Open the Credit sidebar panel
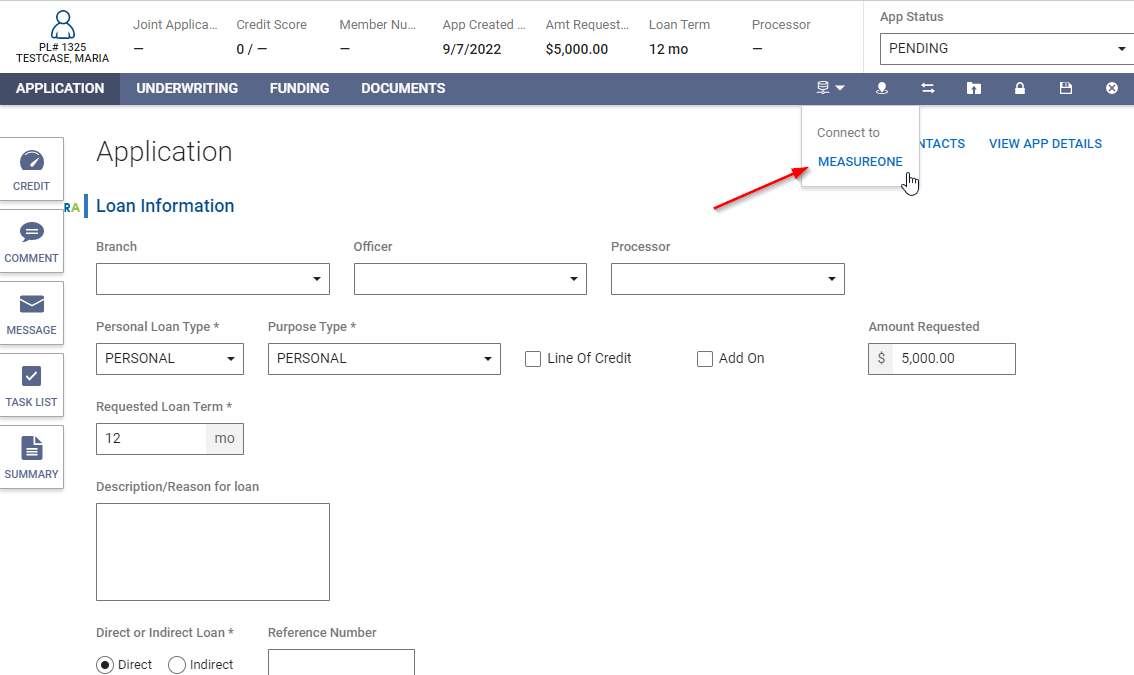This screenshot has width=1134, height=675. click(31, 168)
